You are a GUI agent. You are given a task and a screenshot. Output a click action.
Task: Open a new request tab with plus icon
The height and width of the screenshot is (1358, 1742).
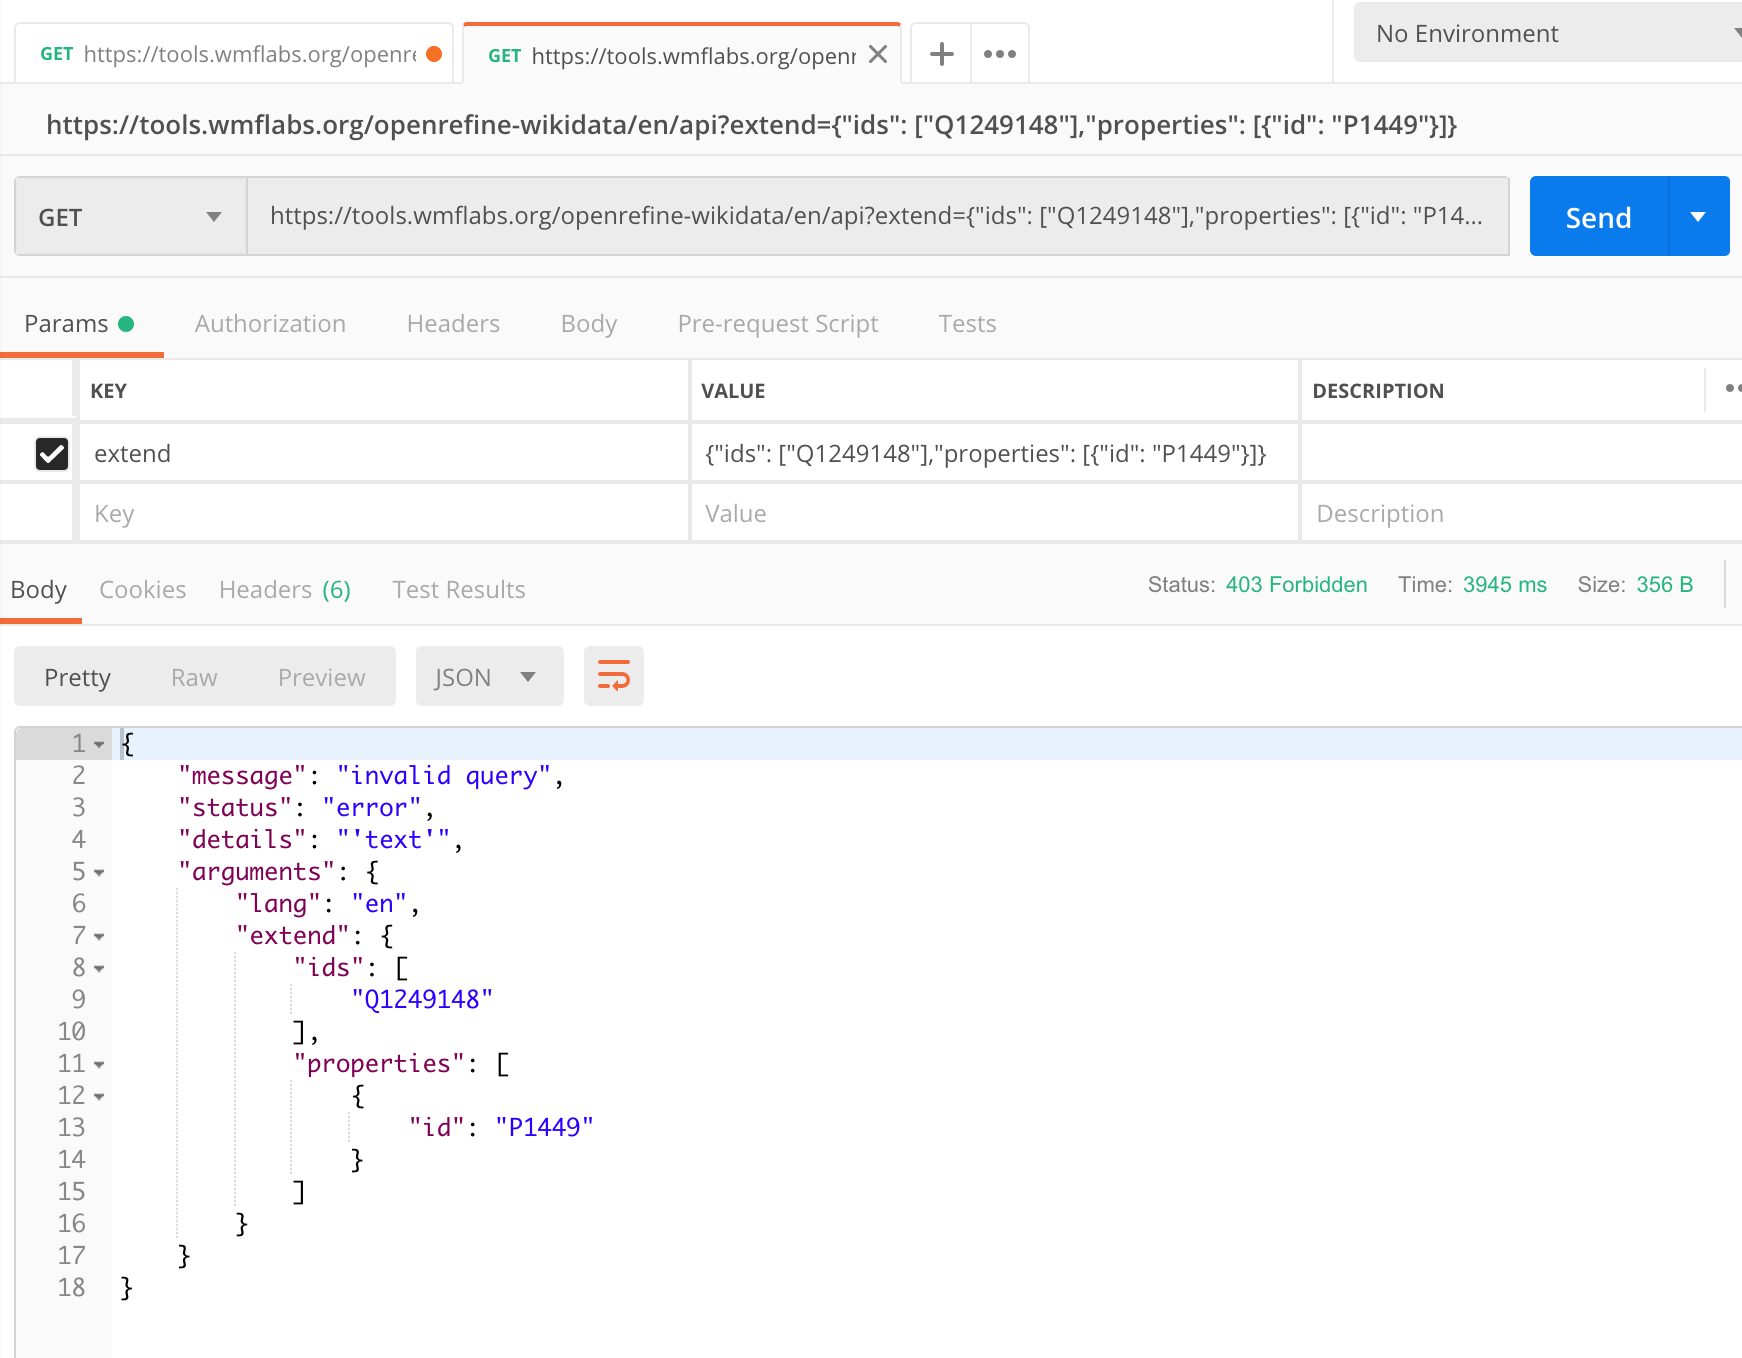point(941,54)
